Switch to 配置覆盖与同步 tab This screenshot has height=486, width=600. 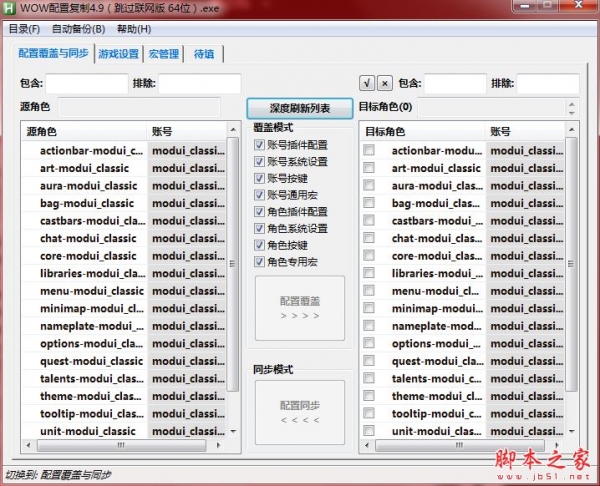coord(54,53)
